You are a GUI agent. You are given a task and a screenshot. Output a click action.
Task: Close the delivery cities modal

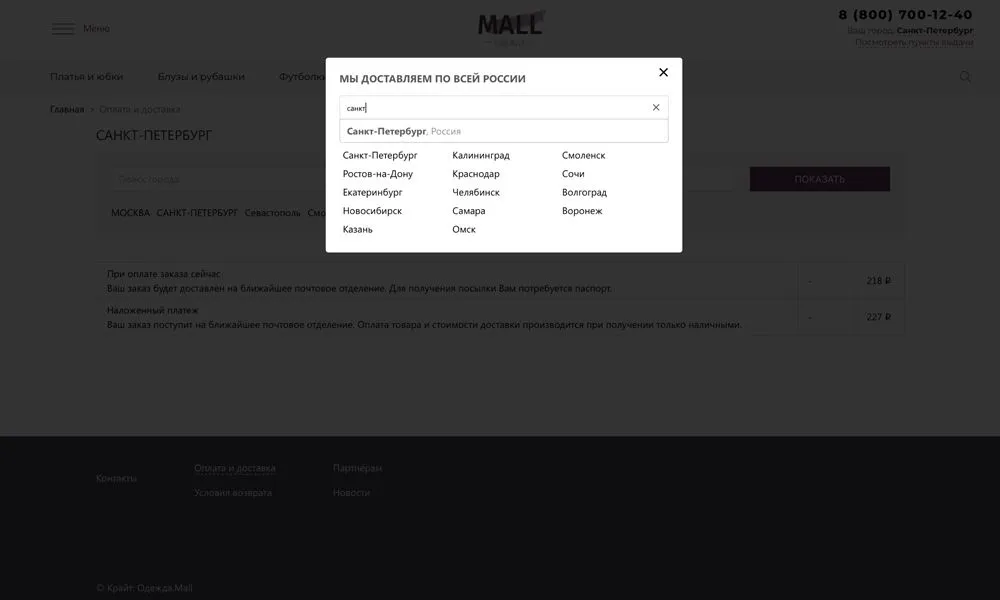click(663, 72)
